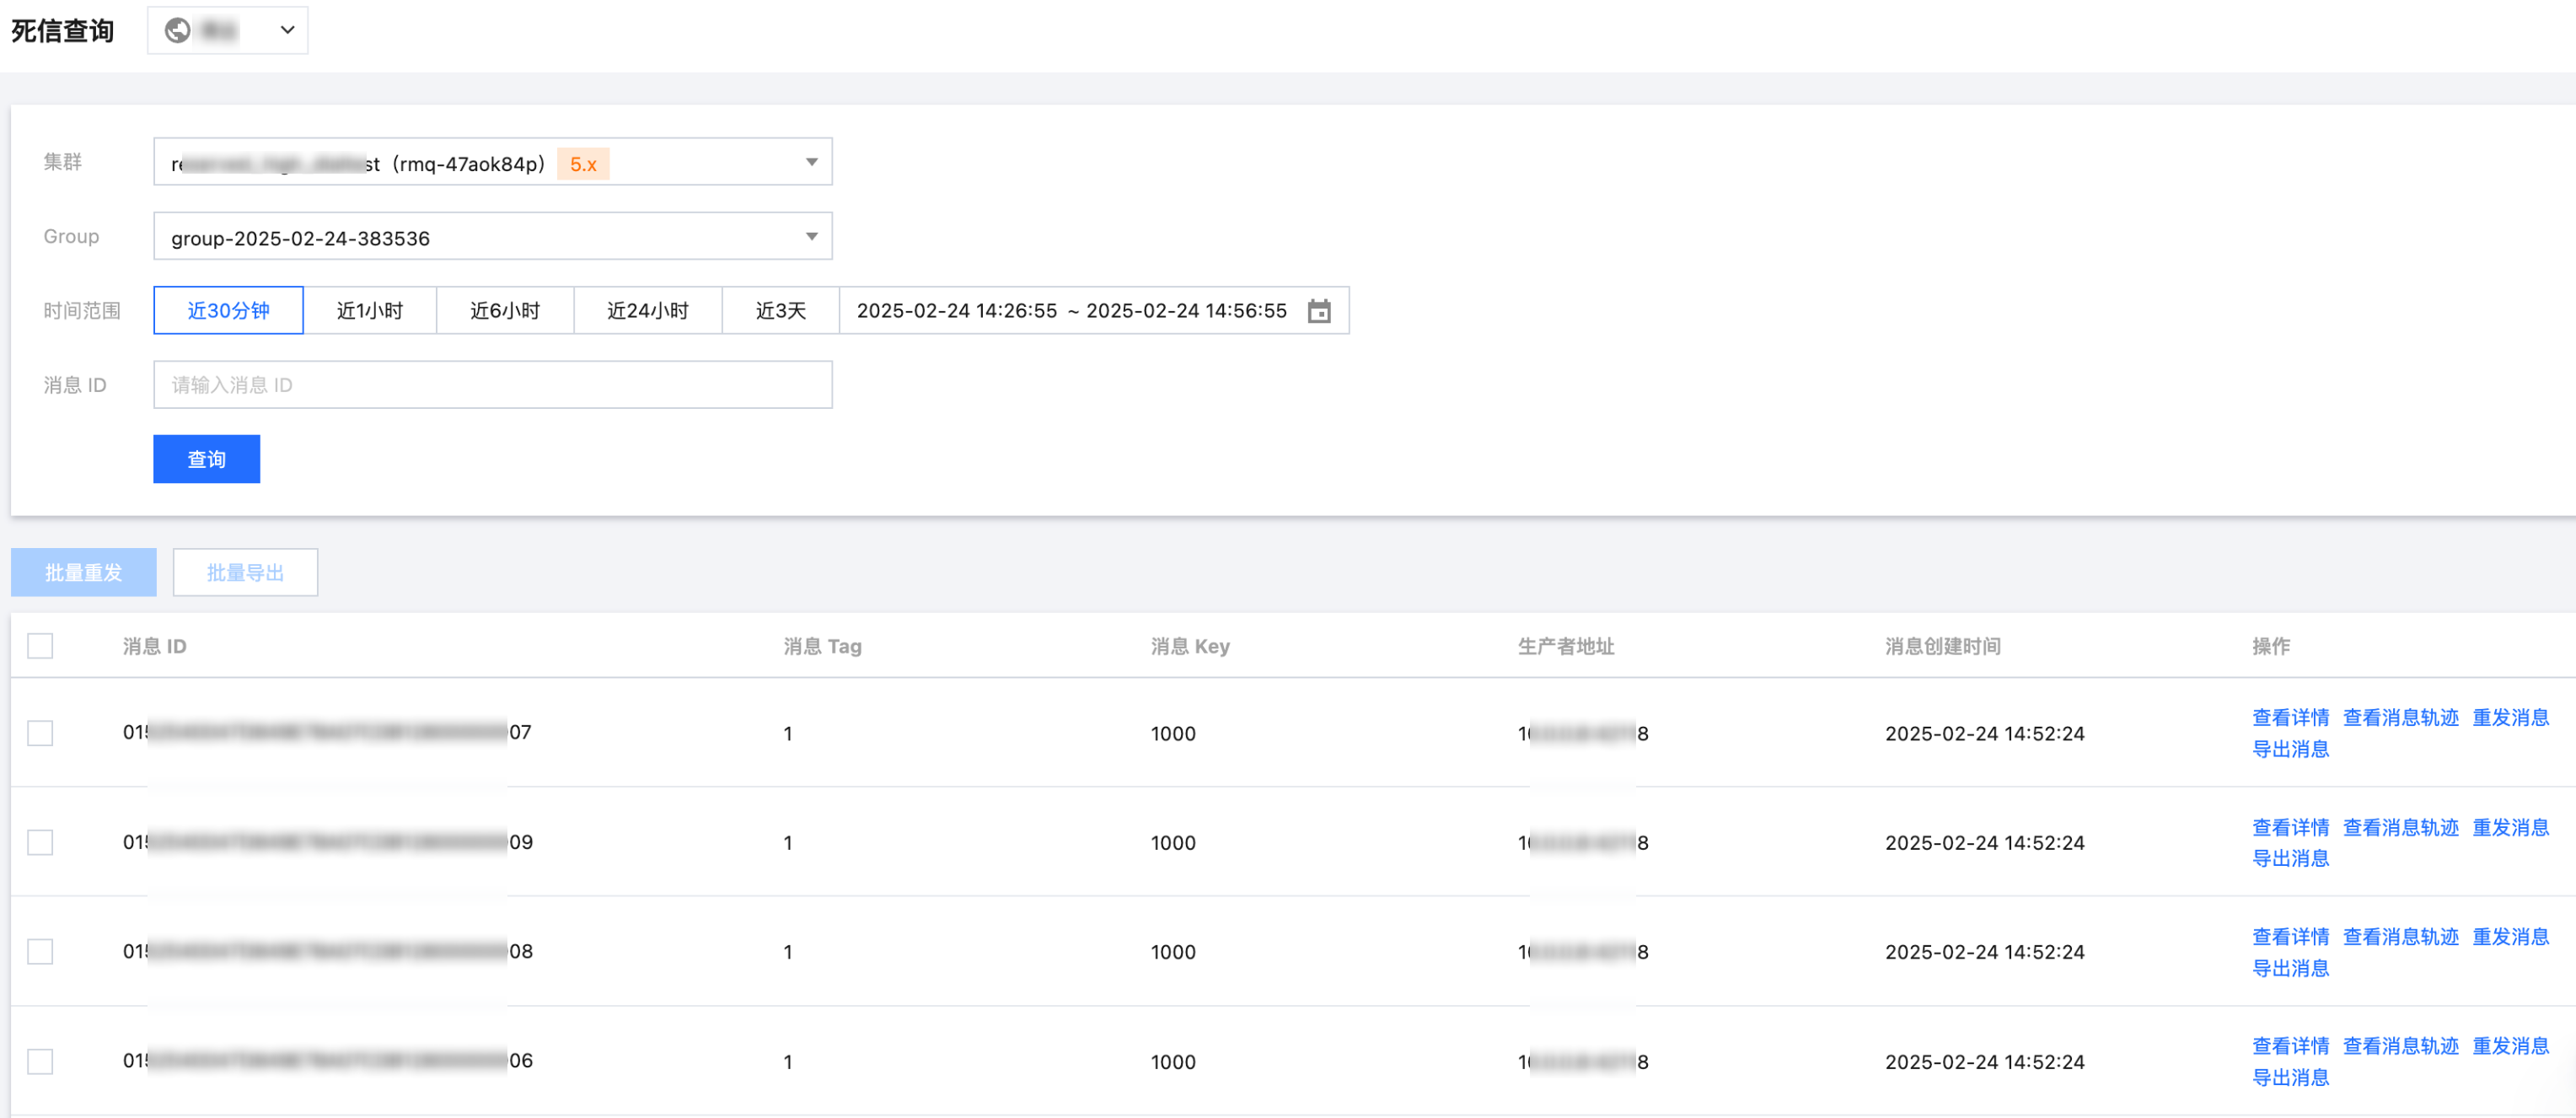Screen dimensions: 2576x1118
Task: Open 查看消息轨迹 for message ending 09
Action: 2400,827
